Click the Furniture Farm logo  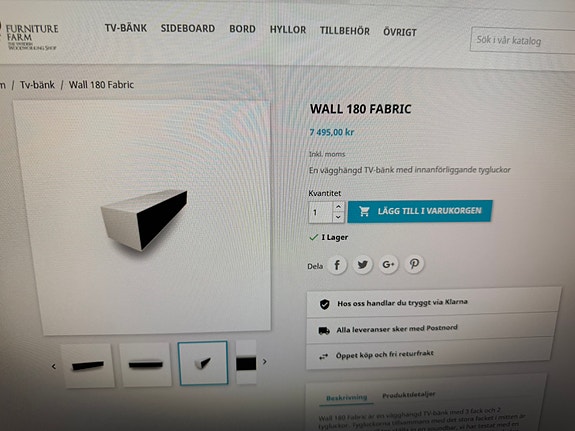30,37
